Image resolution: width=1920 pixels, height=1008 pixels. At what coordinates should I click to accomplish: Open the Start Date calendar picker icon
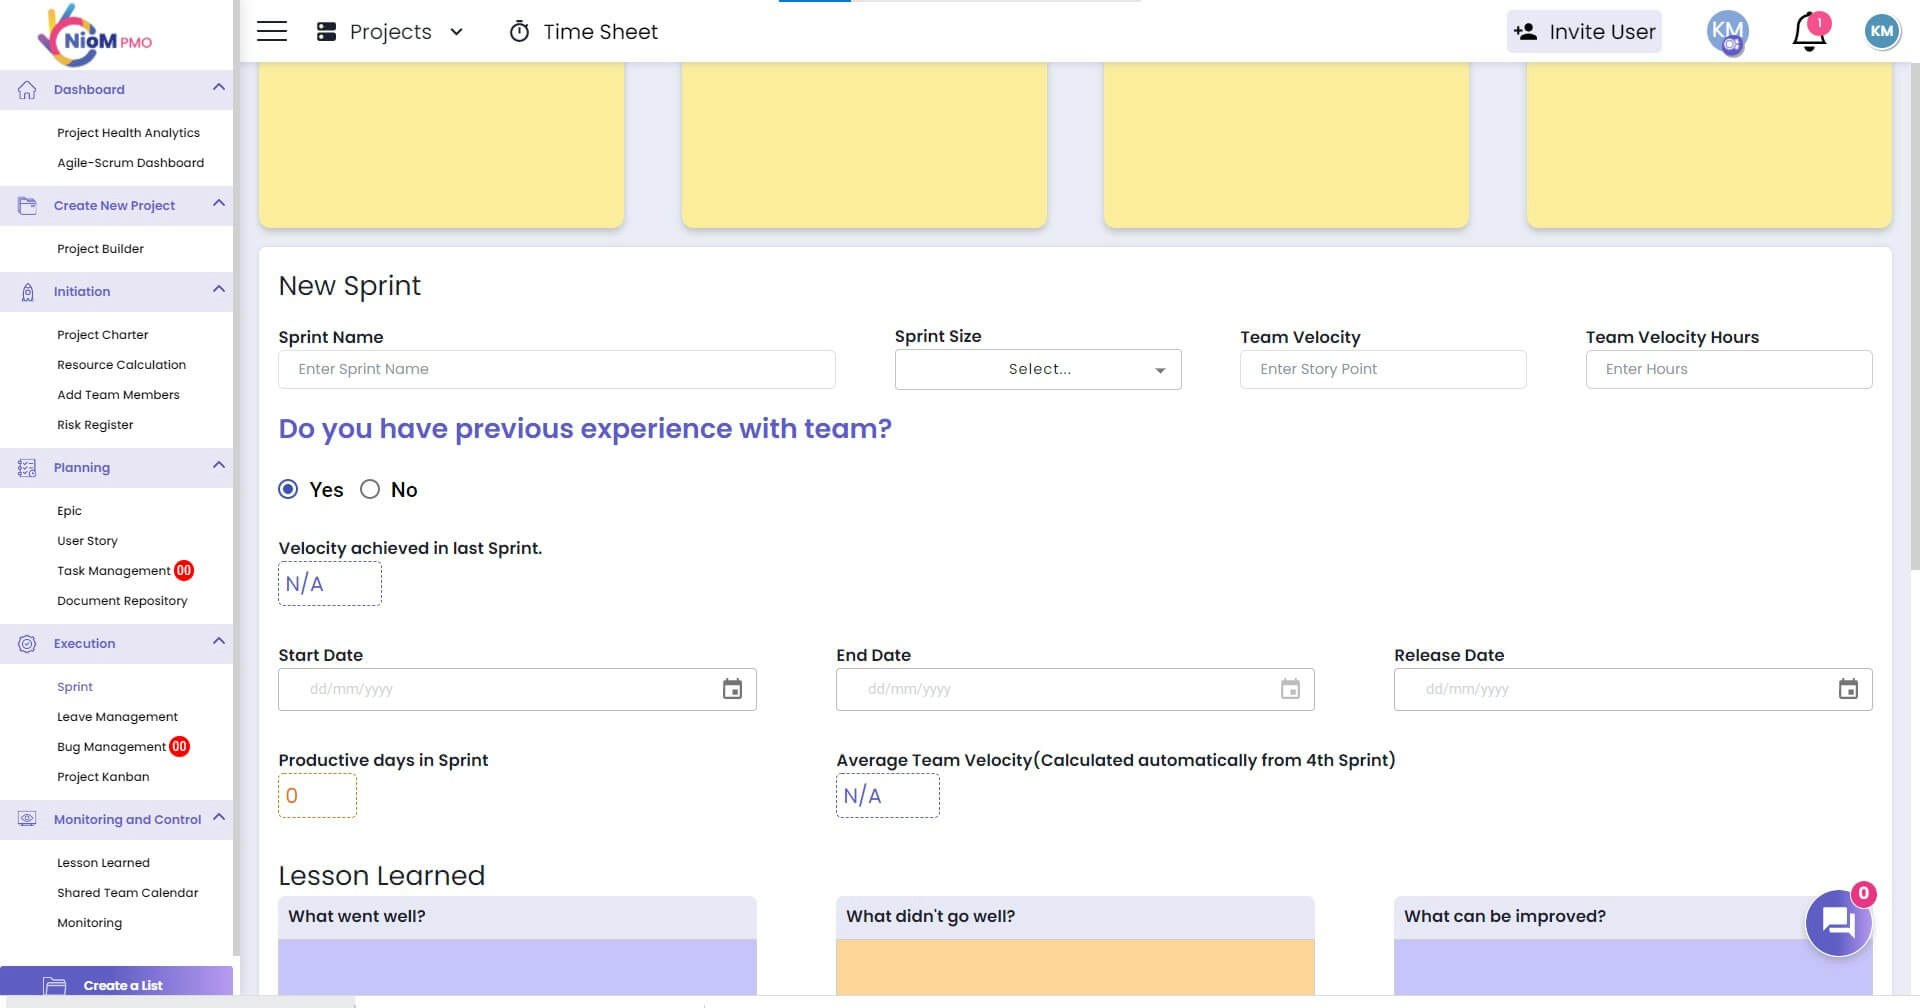tap(732, 689)
